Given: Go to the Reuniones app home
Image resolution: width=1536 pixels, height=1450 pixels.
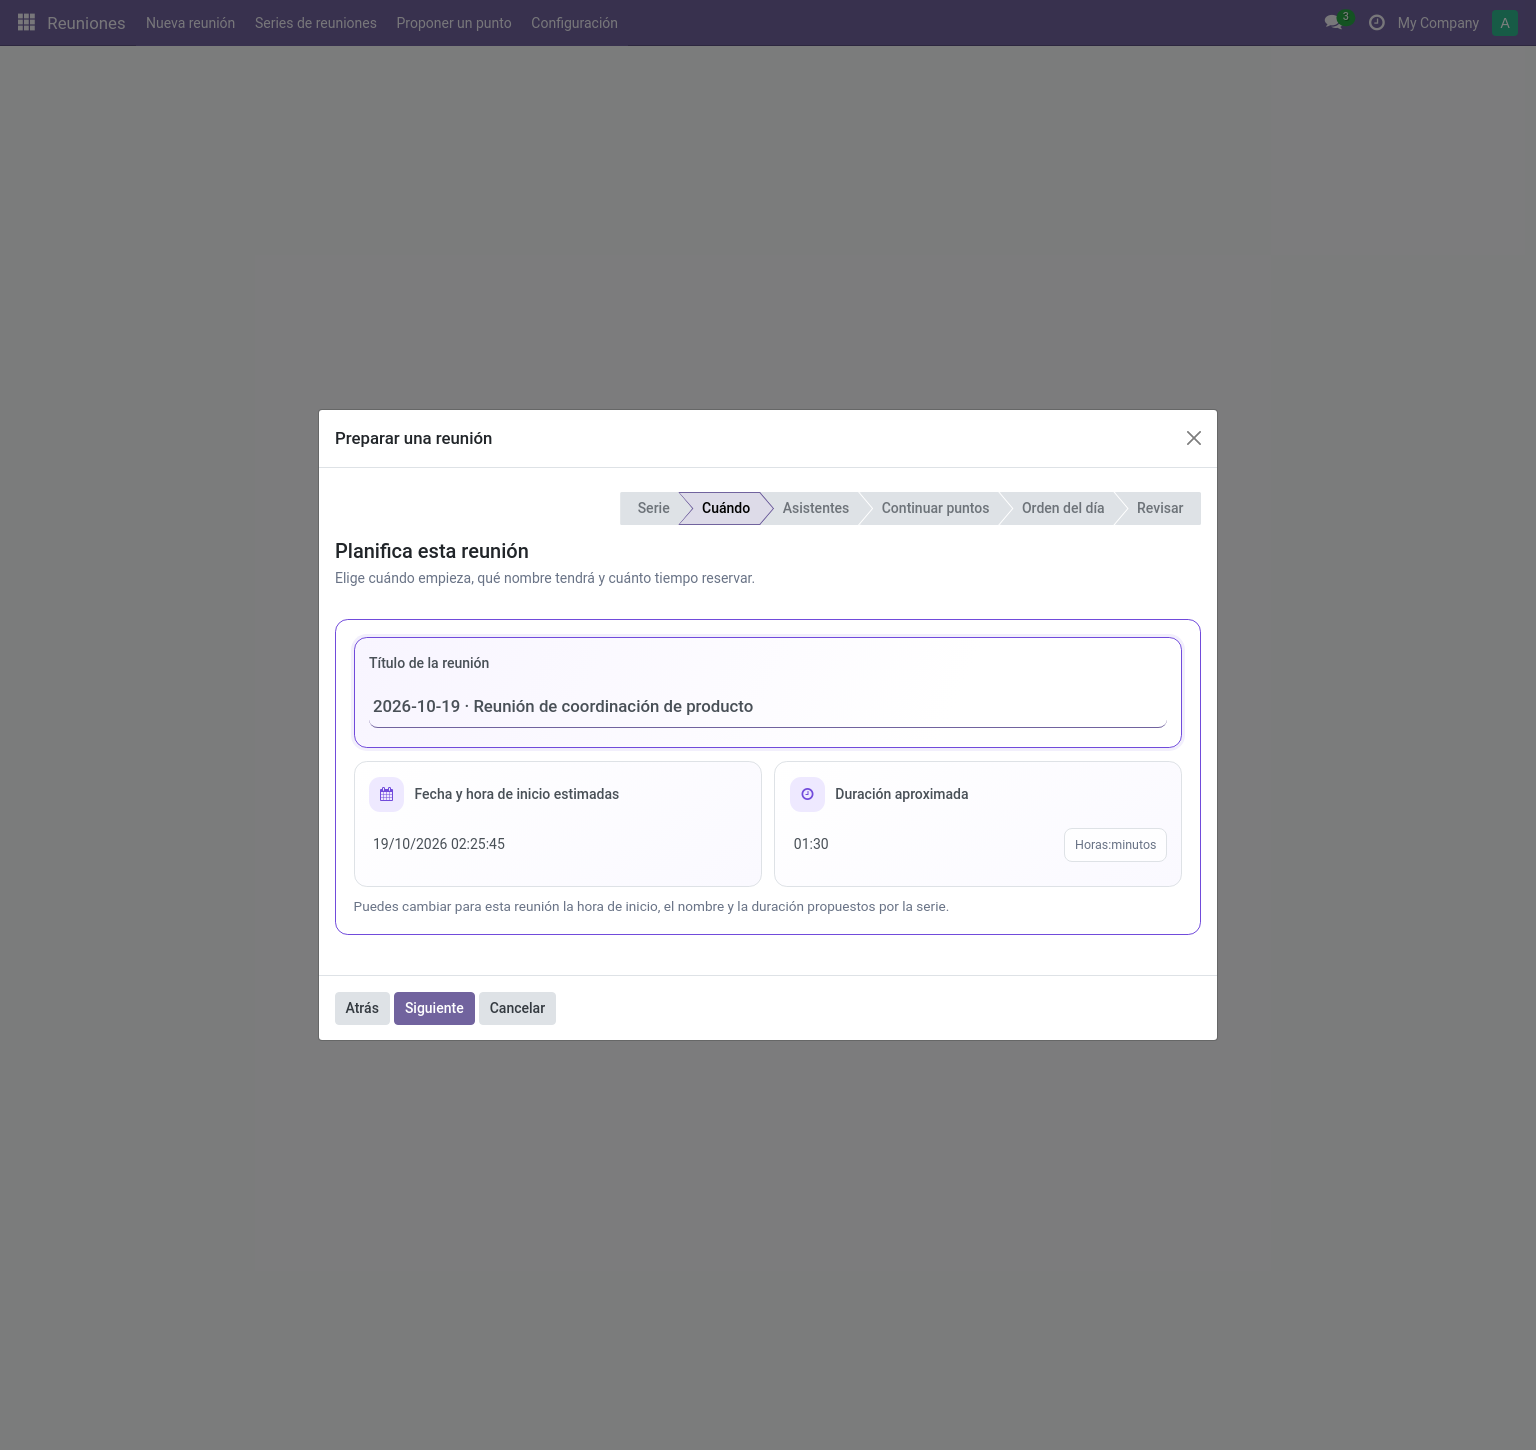Looking at the screenshot, I should pyautogui.click(x=86, y=23).
